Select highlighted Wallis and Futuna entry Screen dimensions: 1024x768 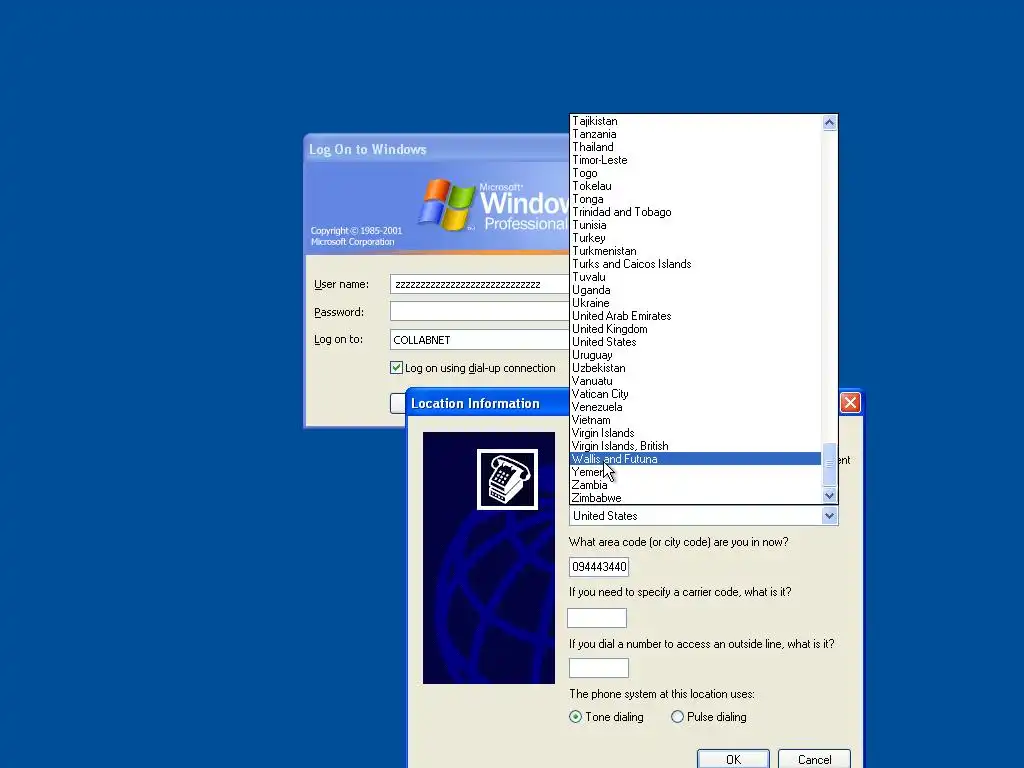pos(696,459)
